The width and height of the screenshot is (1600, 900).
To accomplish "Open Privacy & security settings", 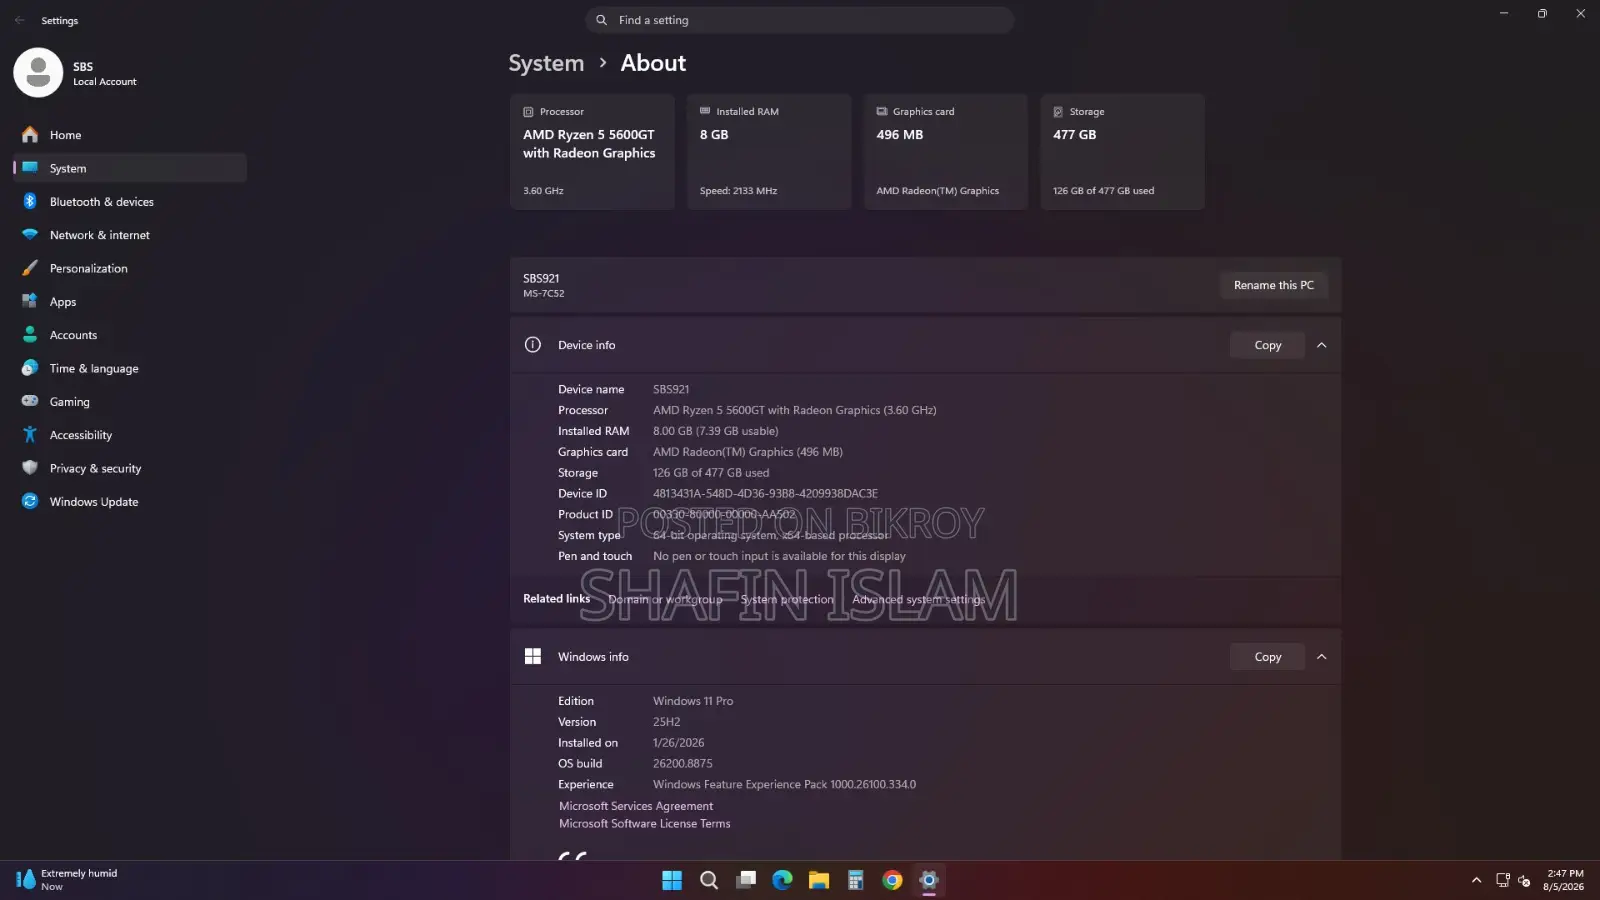I will point(130,468).
